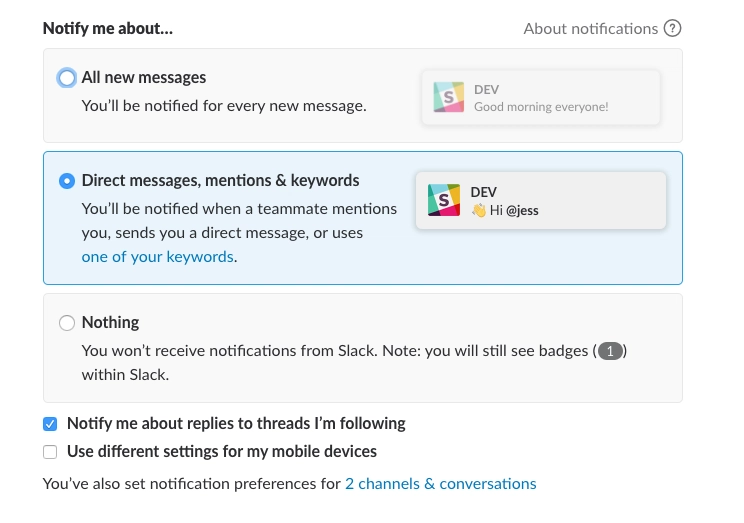Screen dimensions: 744x523
Task: Select the All new messages radio button
Action: pyautogui.click(x=67, y=78)
